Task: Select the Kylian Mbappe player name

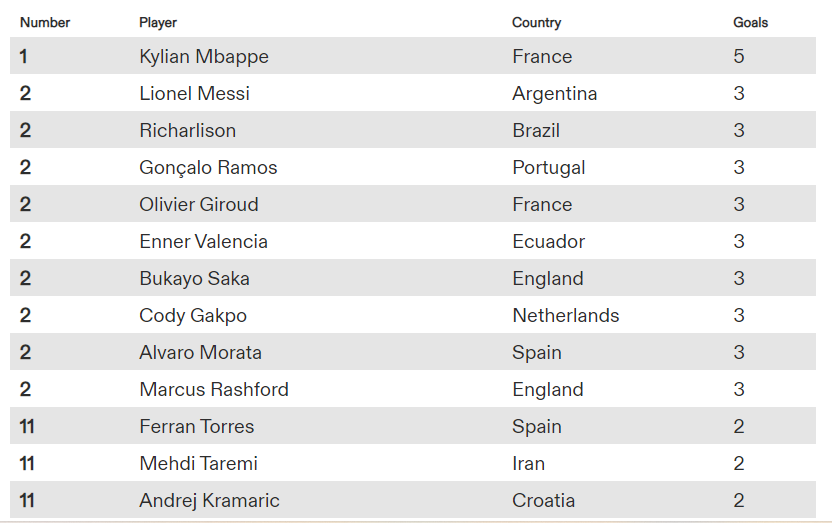Action: pyautogui.click(x=204, y=57)
